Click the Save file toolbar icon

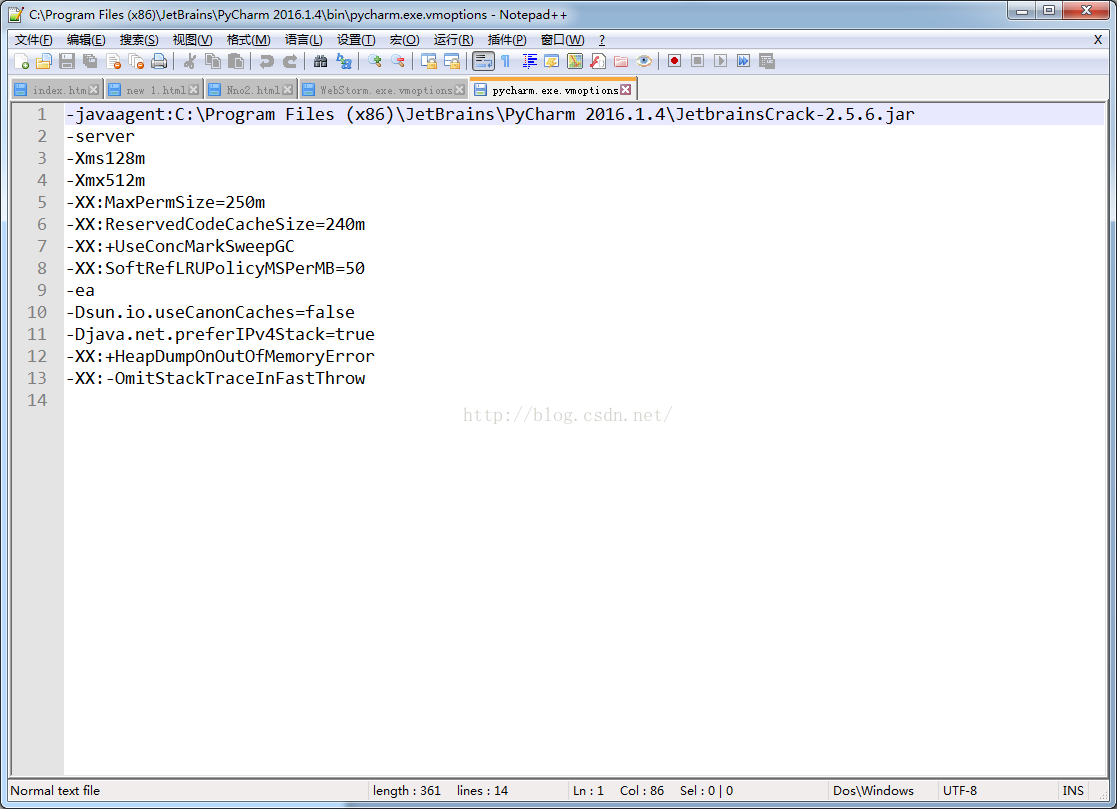point(67,62)
